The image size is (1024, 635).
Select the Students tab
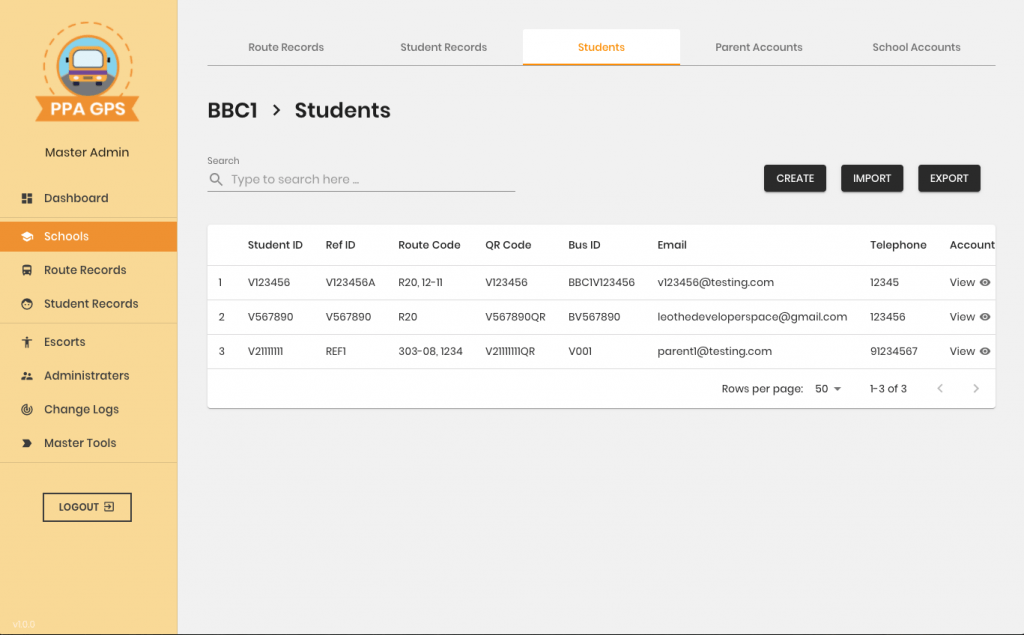point(601,47)
